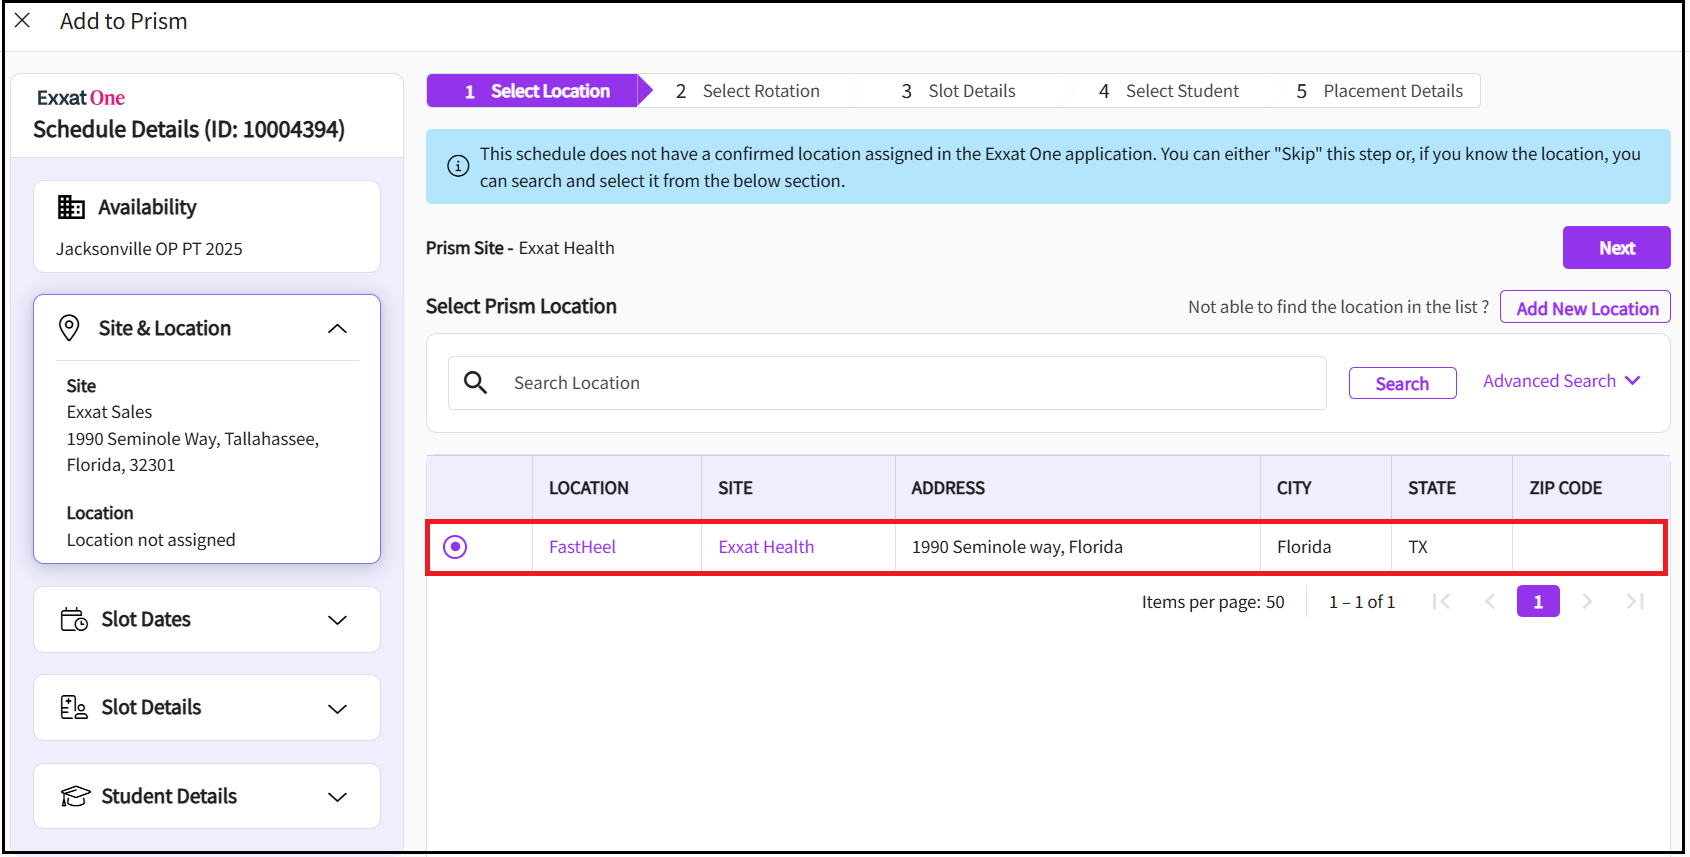Click the magnifying glass search icon
The height and width of the screenshot is (857, 1690).
pyautogui.click(x=476, y=383)
